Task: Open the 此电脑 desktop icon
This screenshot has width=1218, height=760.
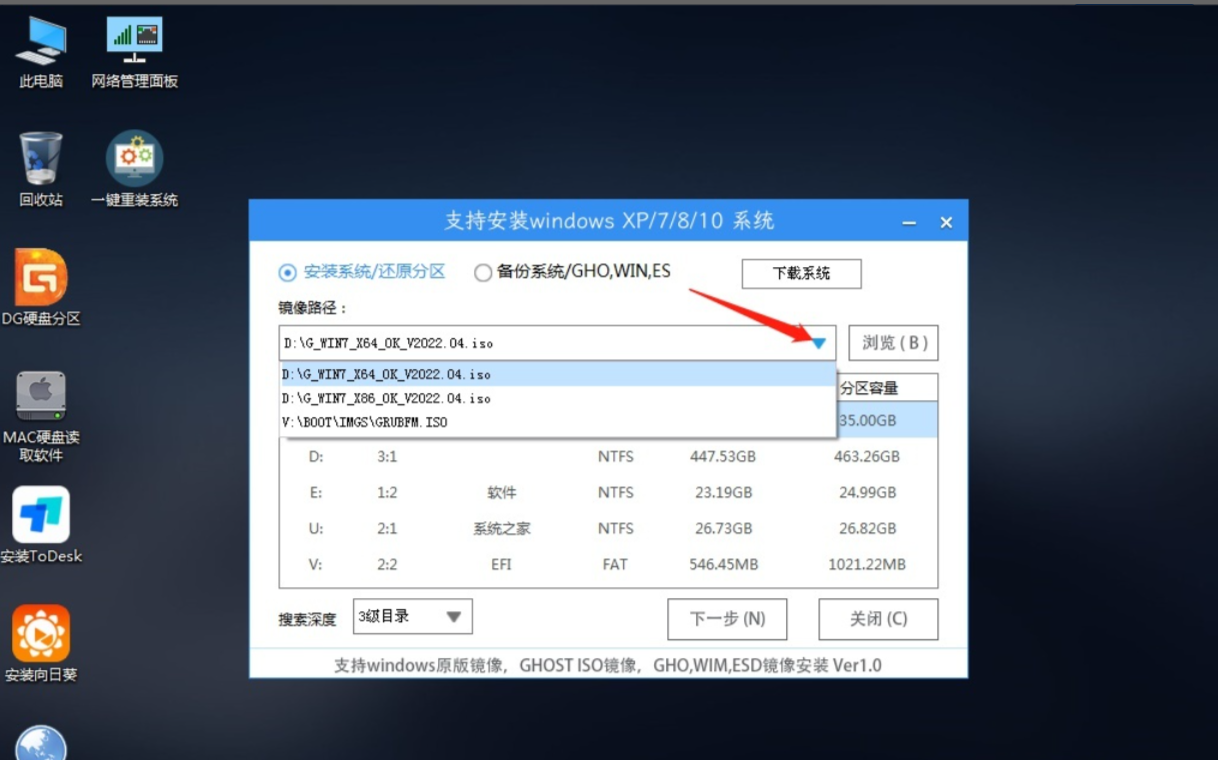Action: coord(41,52)
